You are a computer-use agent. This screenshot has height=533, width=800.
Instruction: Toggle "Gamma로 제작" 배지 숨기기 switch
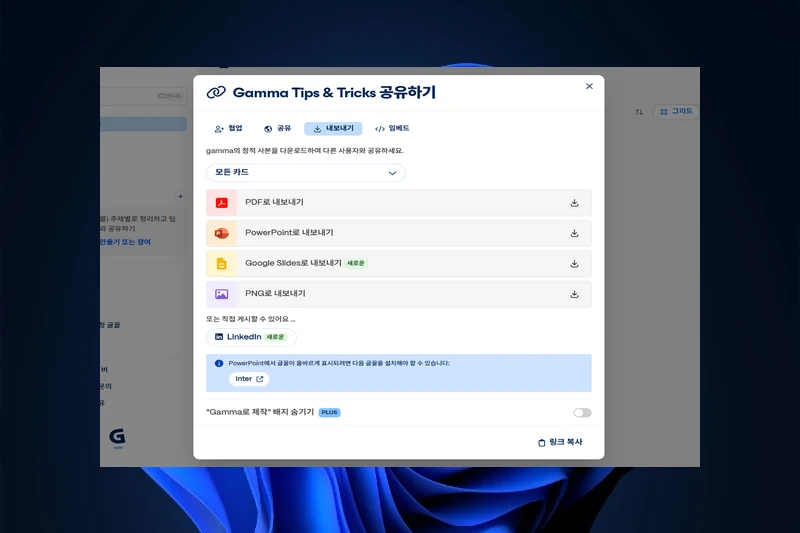(582, 413)
